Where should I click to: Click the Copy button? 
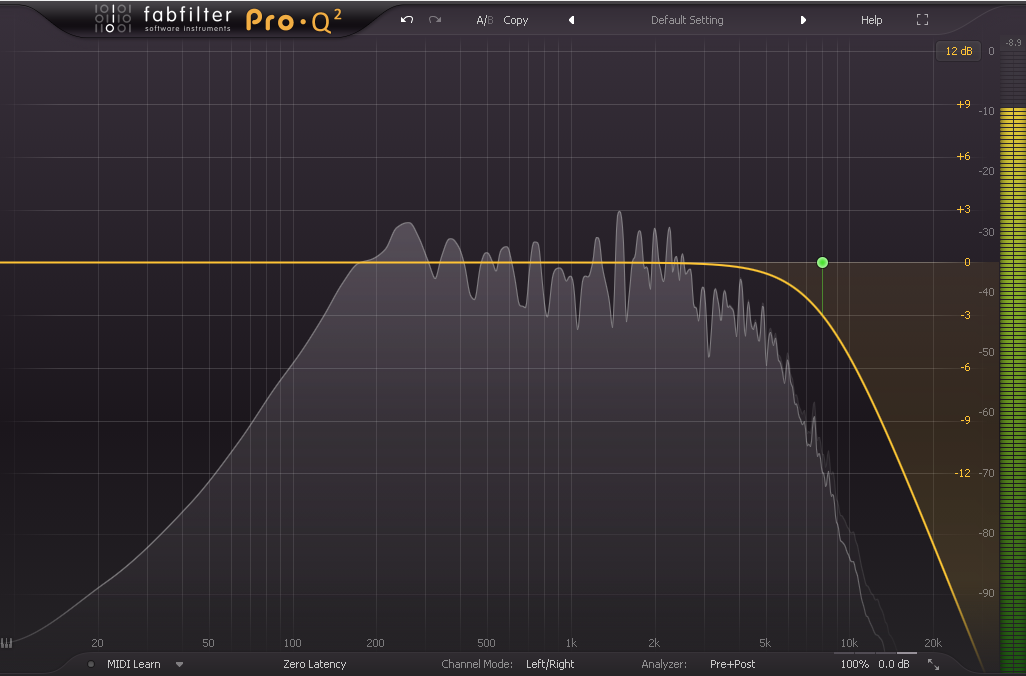pyautogui.click(x=516, y=20)
